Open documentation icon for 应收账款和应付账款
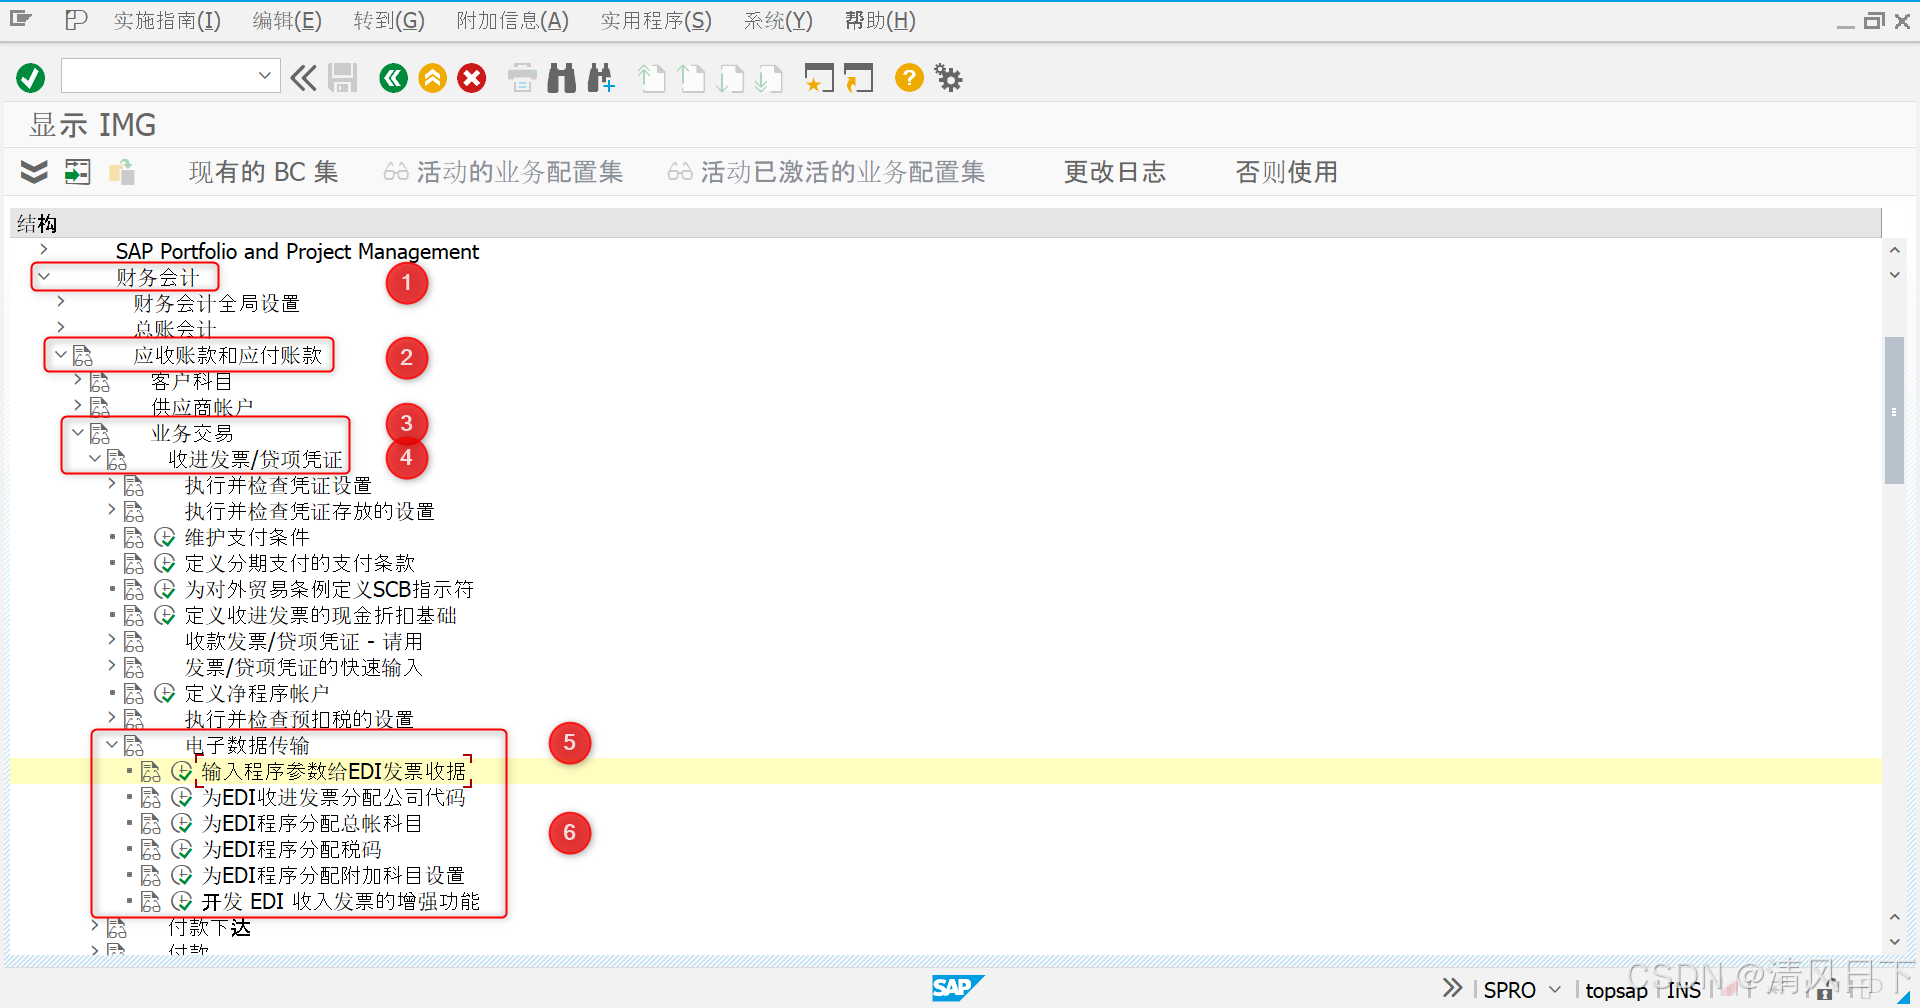The height and width of the screenshot is (1008, 1920). 83,356
